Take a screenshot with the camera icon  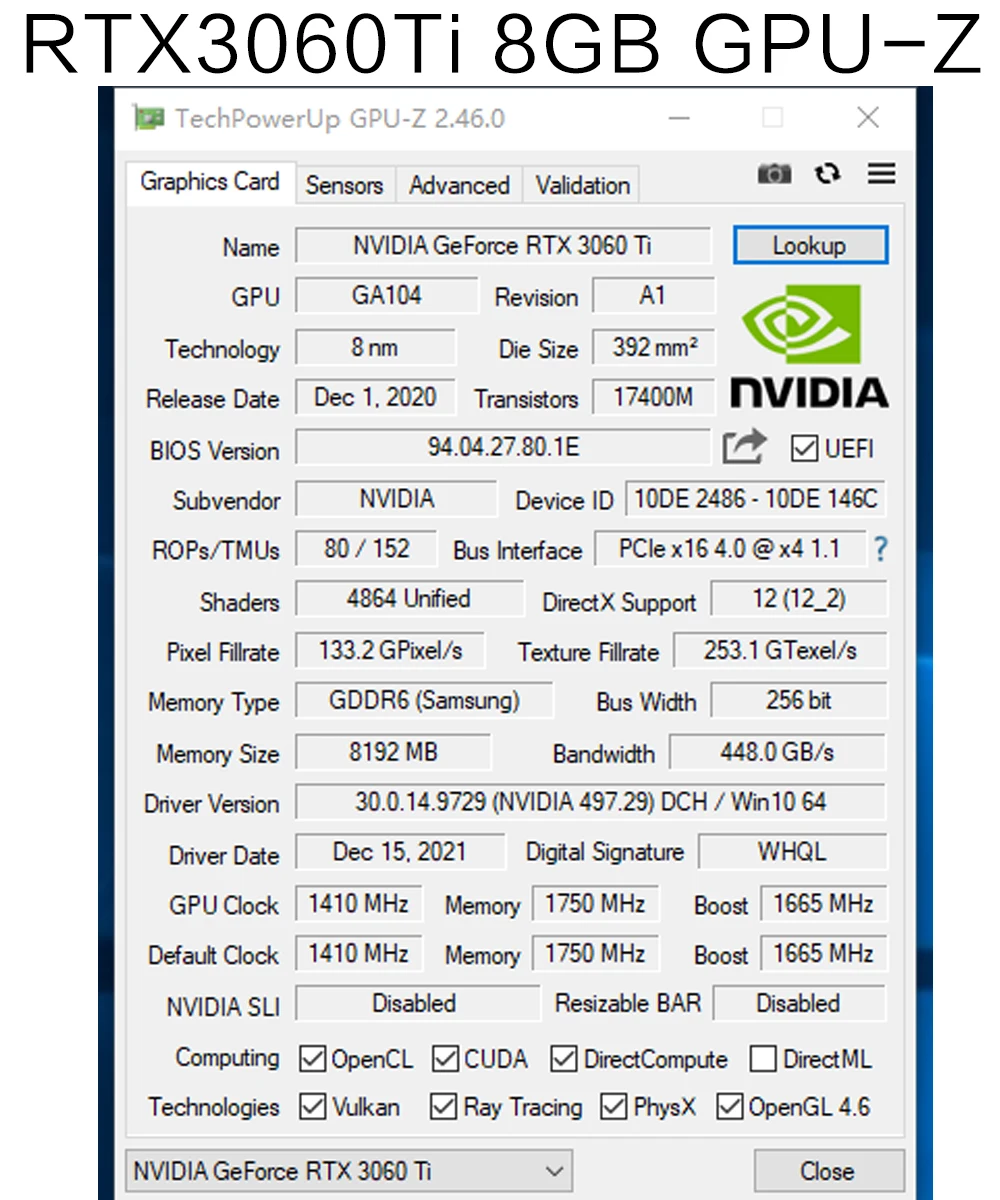[774, 174]
